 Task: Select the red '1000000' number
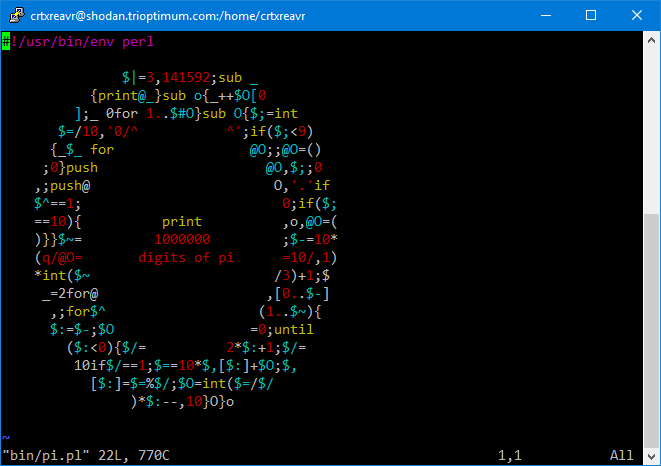pyautogui.click(x=182, y=240)
